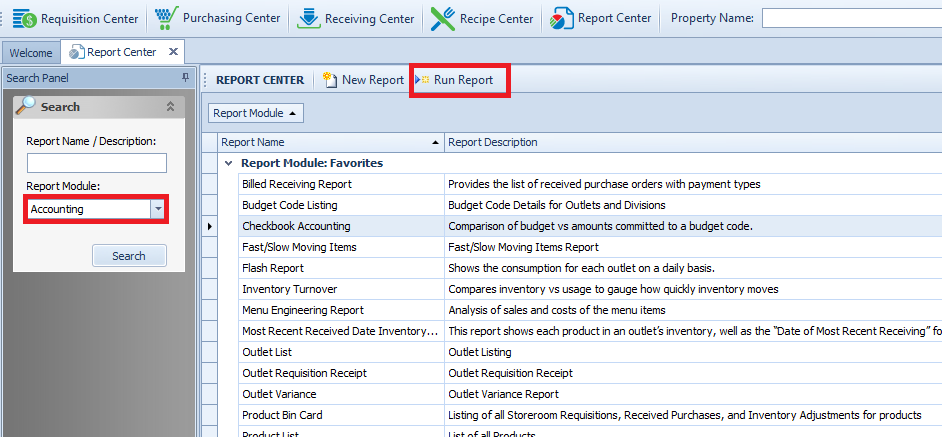Select the Flash Report row
Screen dimensions: 945x437
click(x=273, y=268)
